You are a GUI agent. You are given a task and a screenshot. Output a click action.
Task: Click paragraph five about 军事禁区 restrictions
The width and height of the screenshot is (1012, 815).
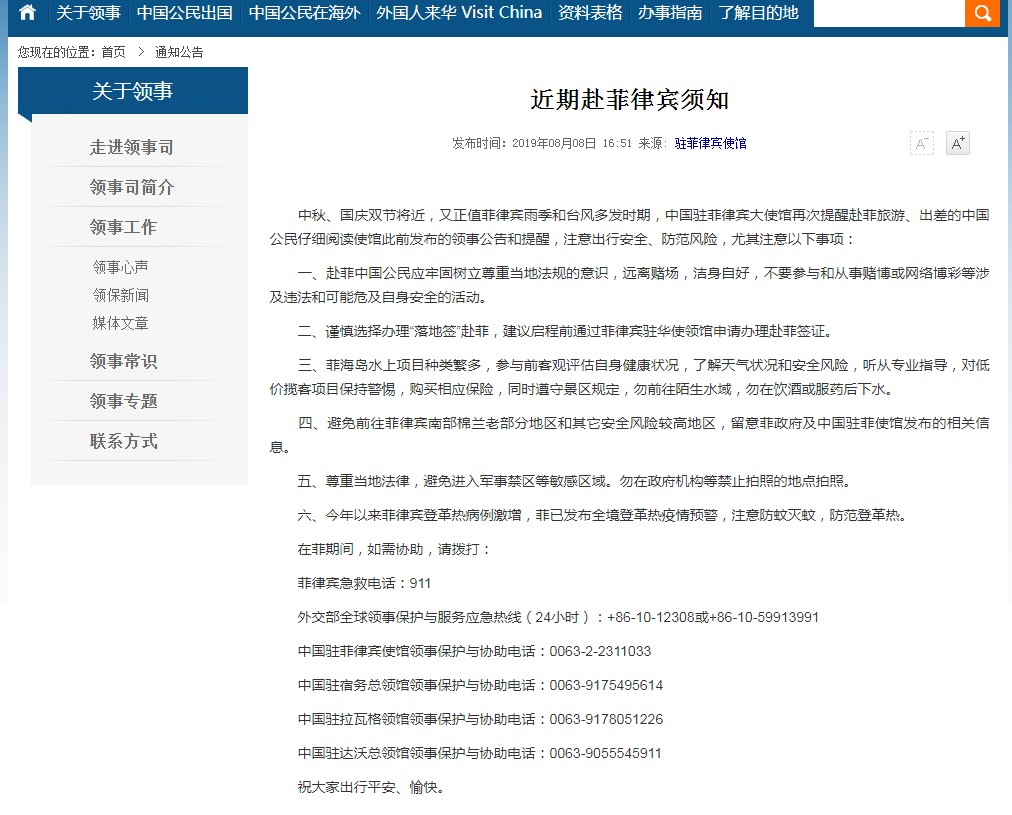coord(576,481)
